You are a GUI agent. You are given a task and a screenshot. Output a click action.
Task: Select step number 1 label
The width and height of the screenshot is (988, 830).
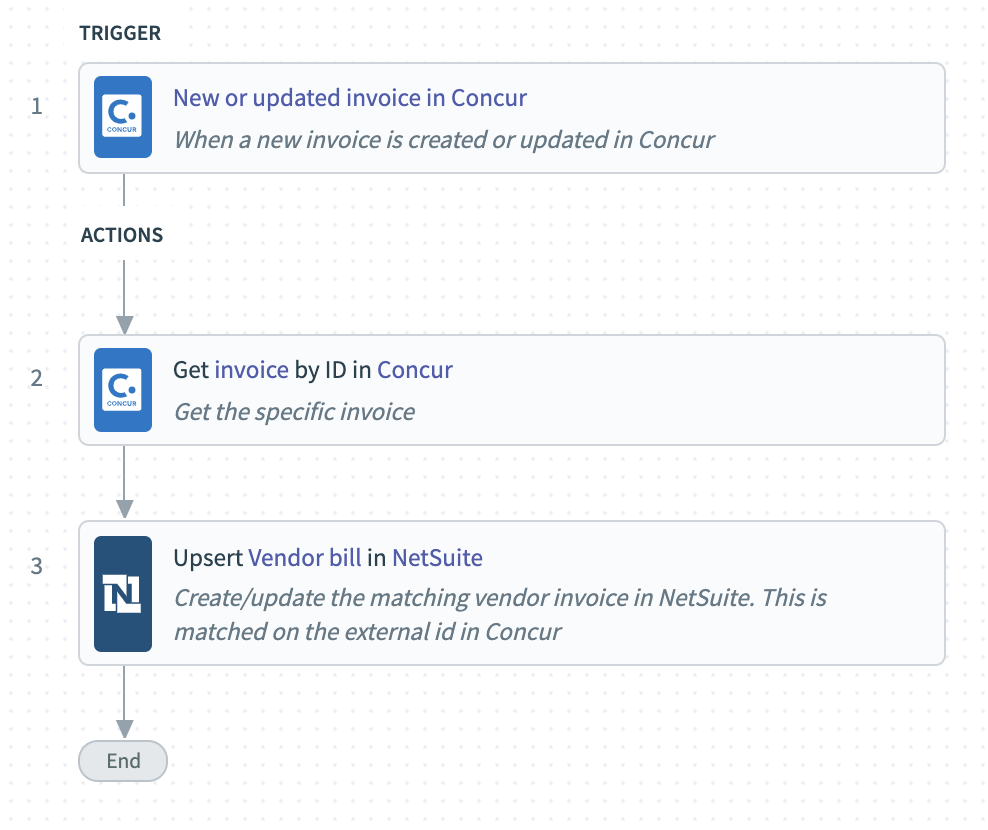(x=37, y=106)
